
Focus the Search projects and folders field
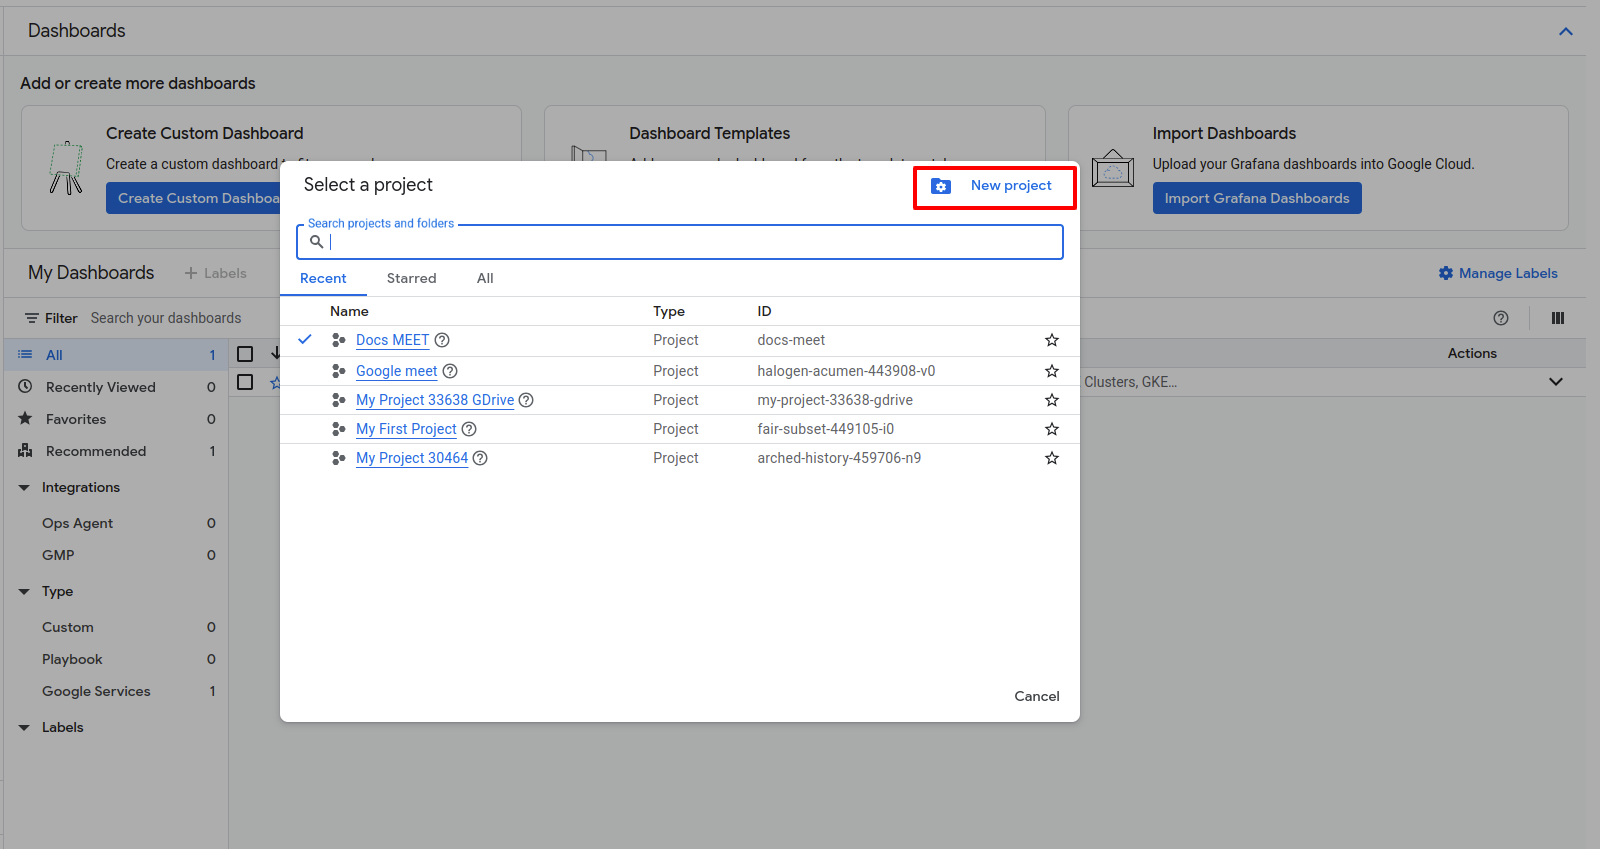[680, 242]
